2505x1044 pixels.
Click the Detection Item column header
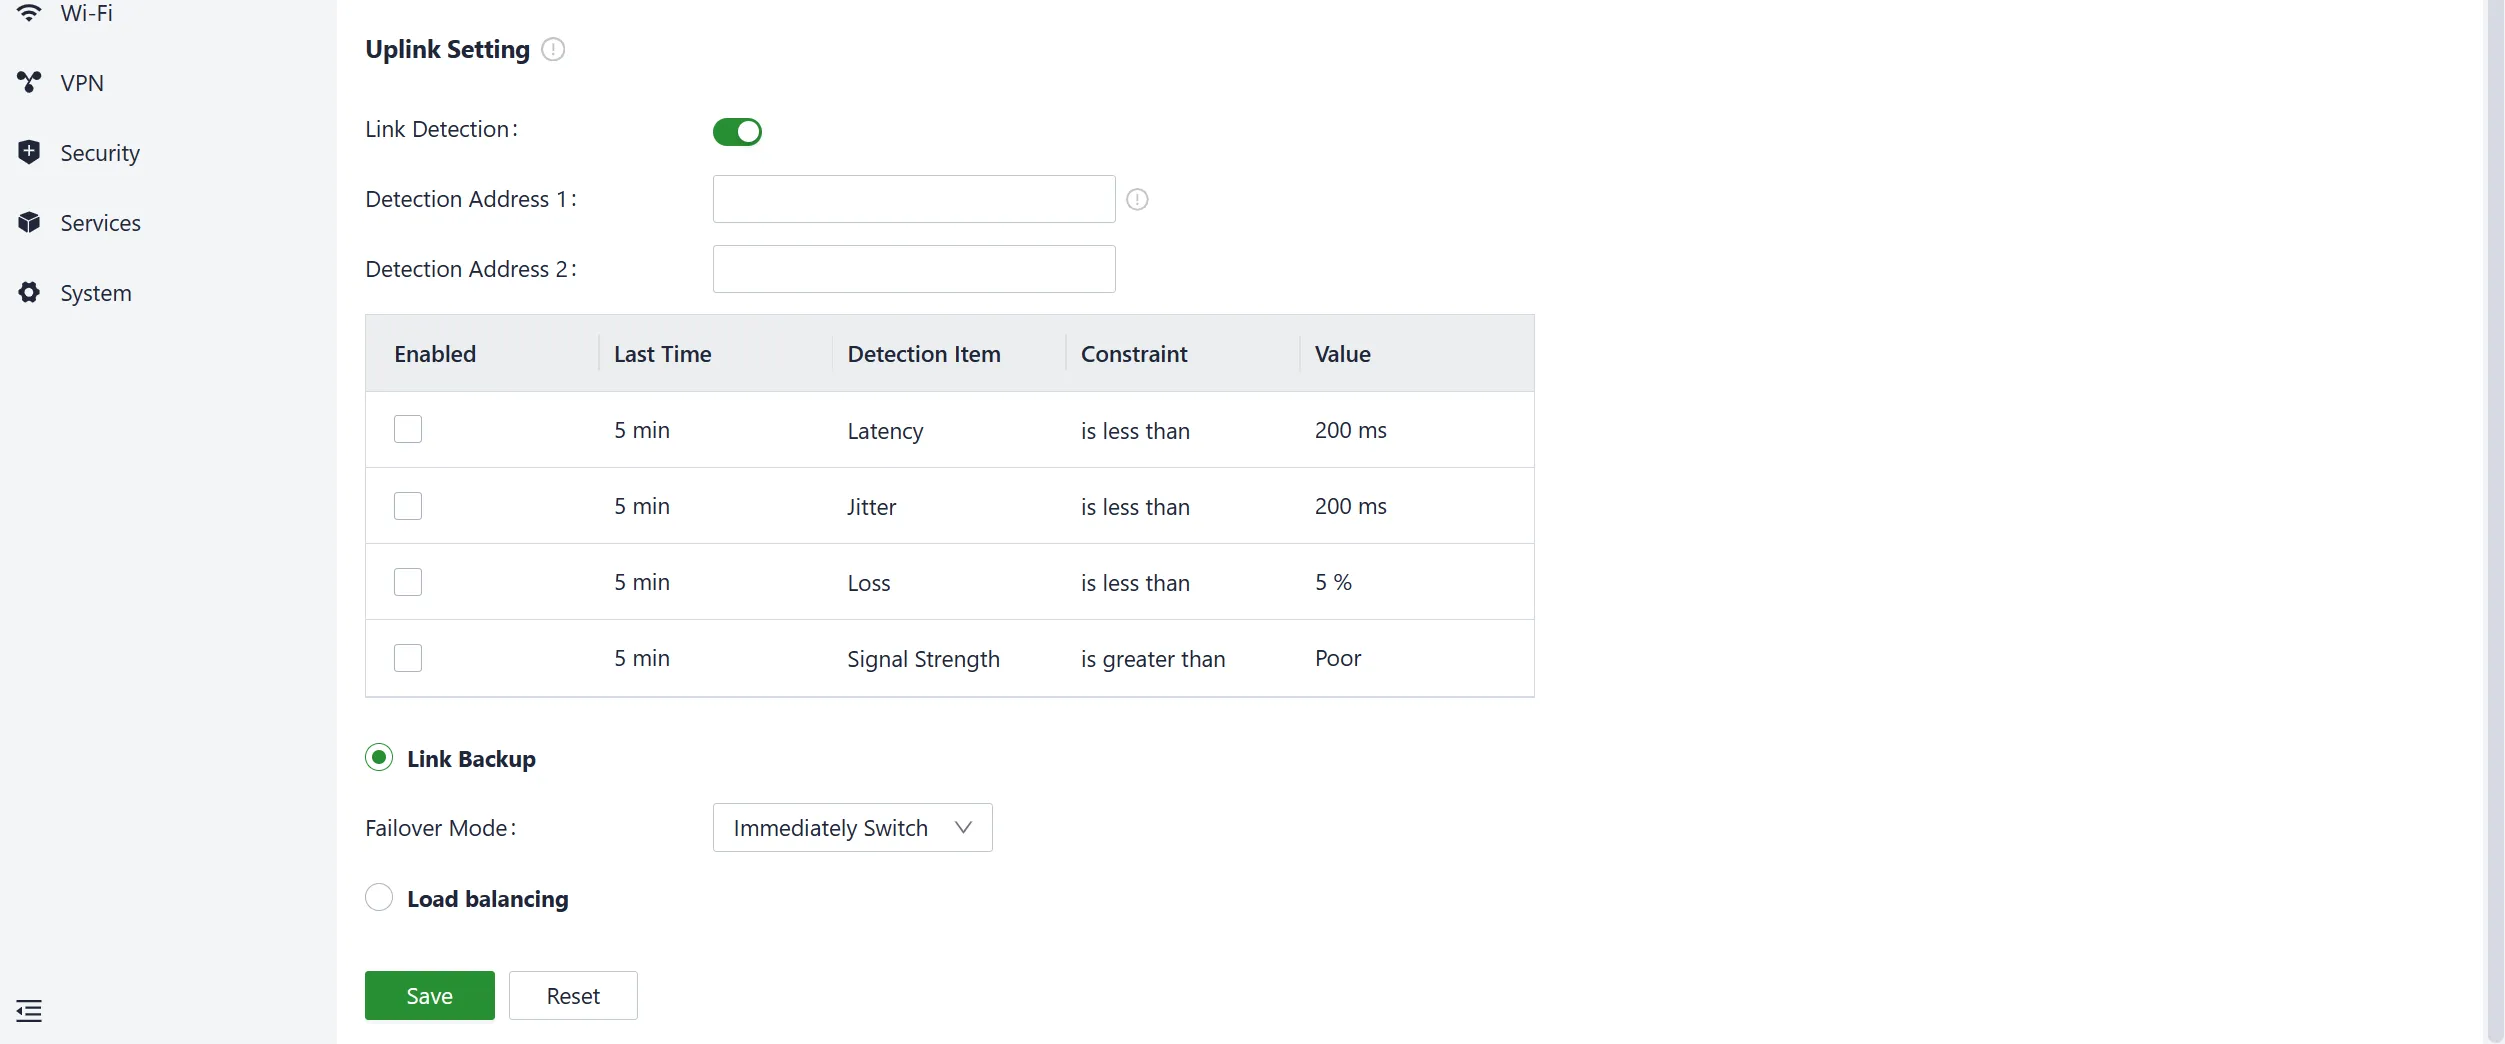(x=924, y=354)
